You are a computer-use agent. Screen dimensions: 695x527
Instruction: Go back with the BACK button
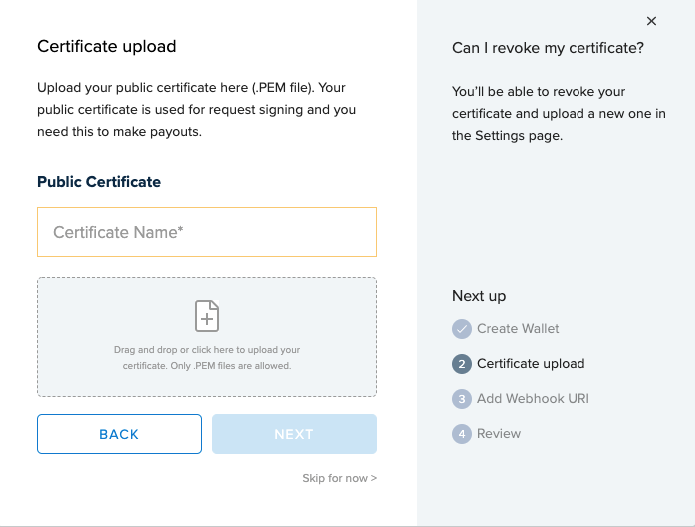(x=119, y=434)
